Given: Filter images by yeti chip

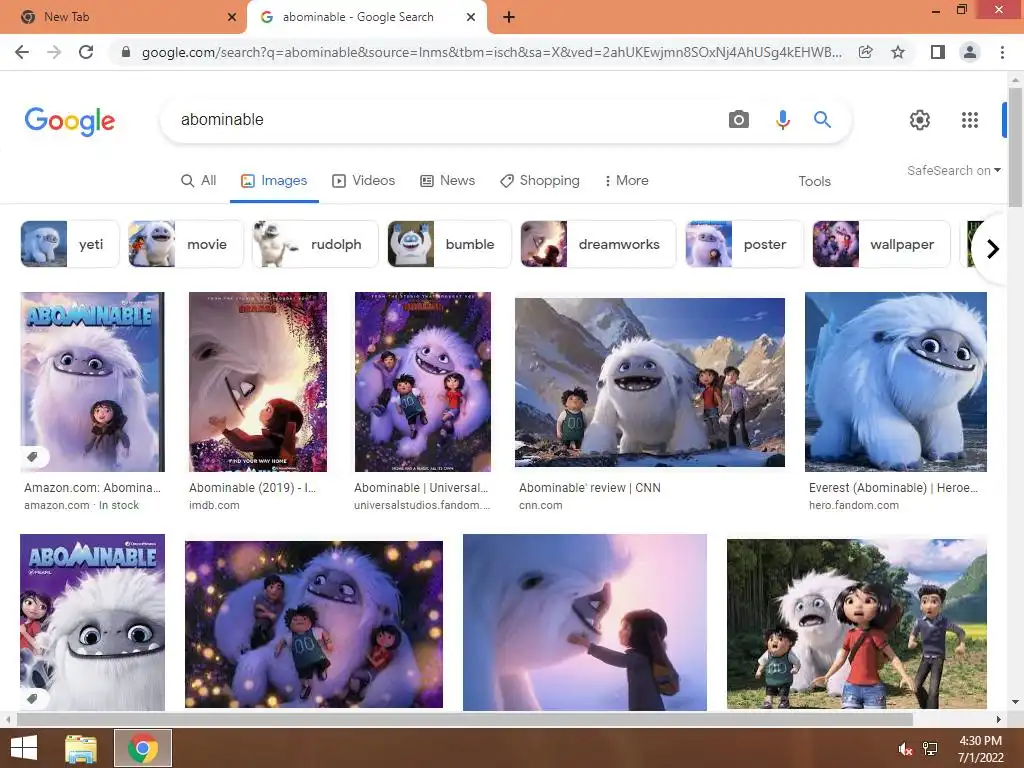Looking at the screenshot, I should point(70,244).
